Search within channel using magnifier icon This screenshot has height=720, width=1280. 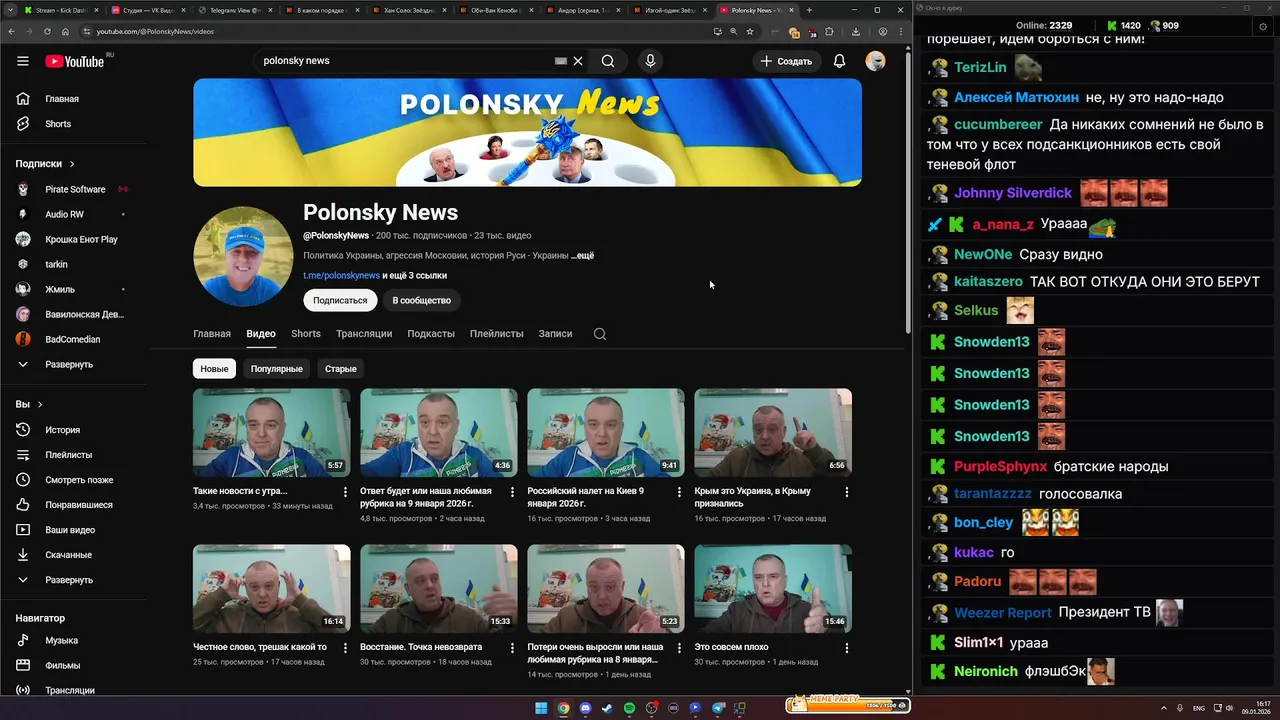tap(600, 334)
